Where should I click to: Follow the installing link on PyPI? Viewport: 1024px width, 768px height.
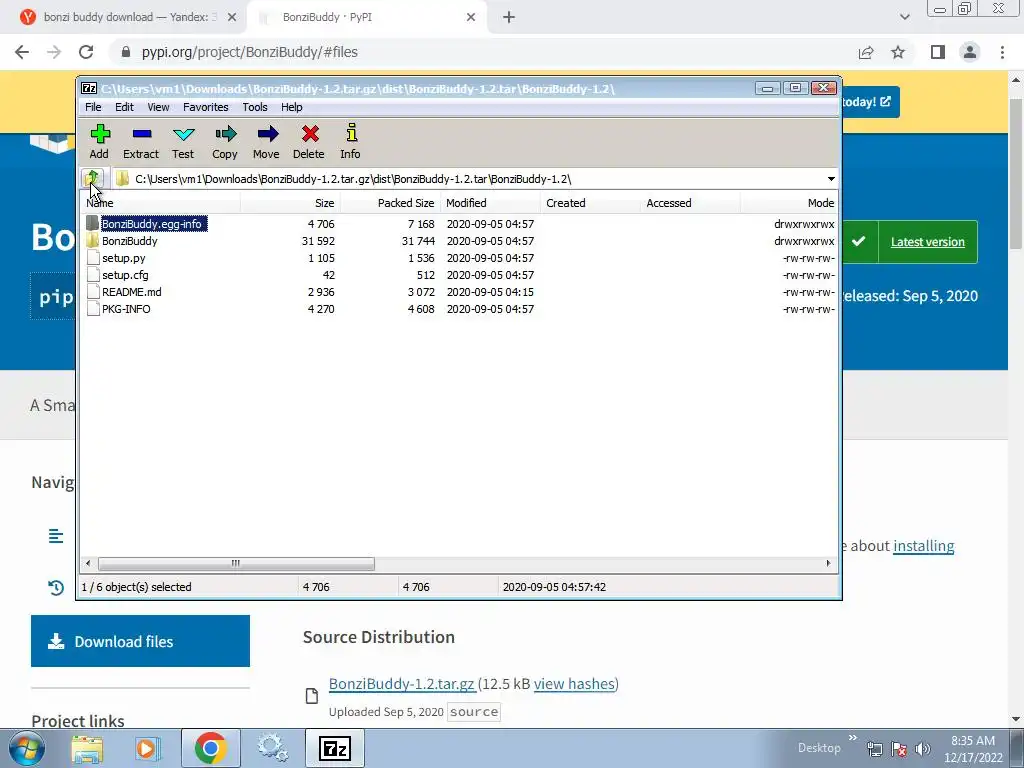[923, 546]
